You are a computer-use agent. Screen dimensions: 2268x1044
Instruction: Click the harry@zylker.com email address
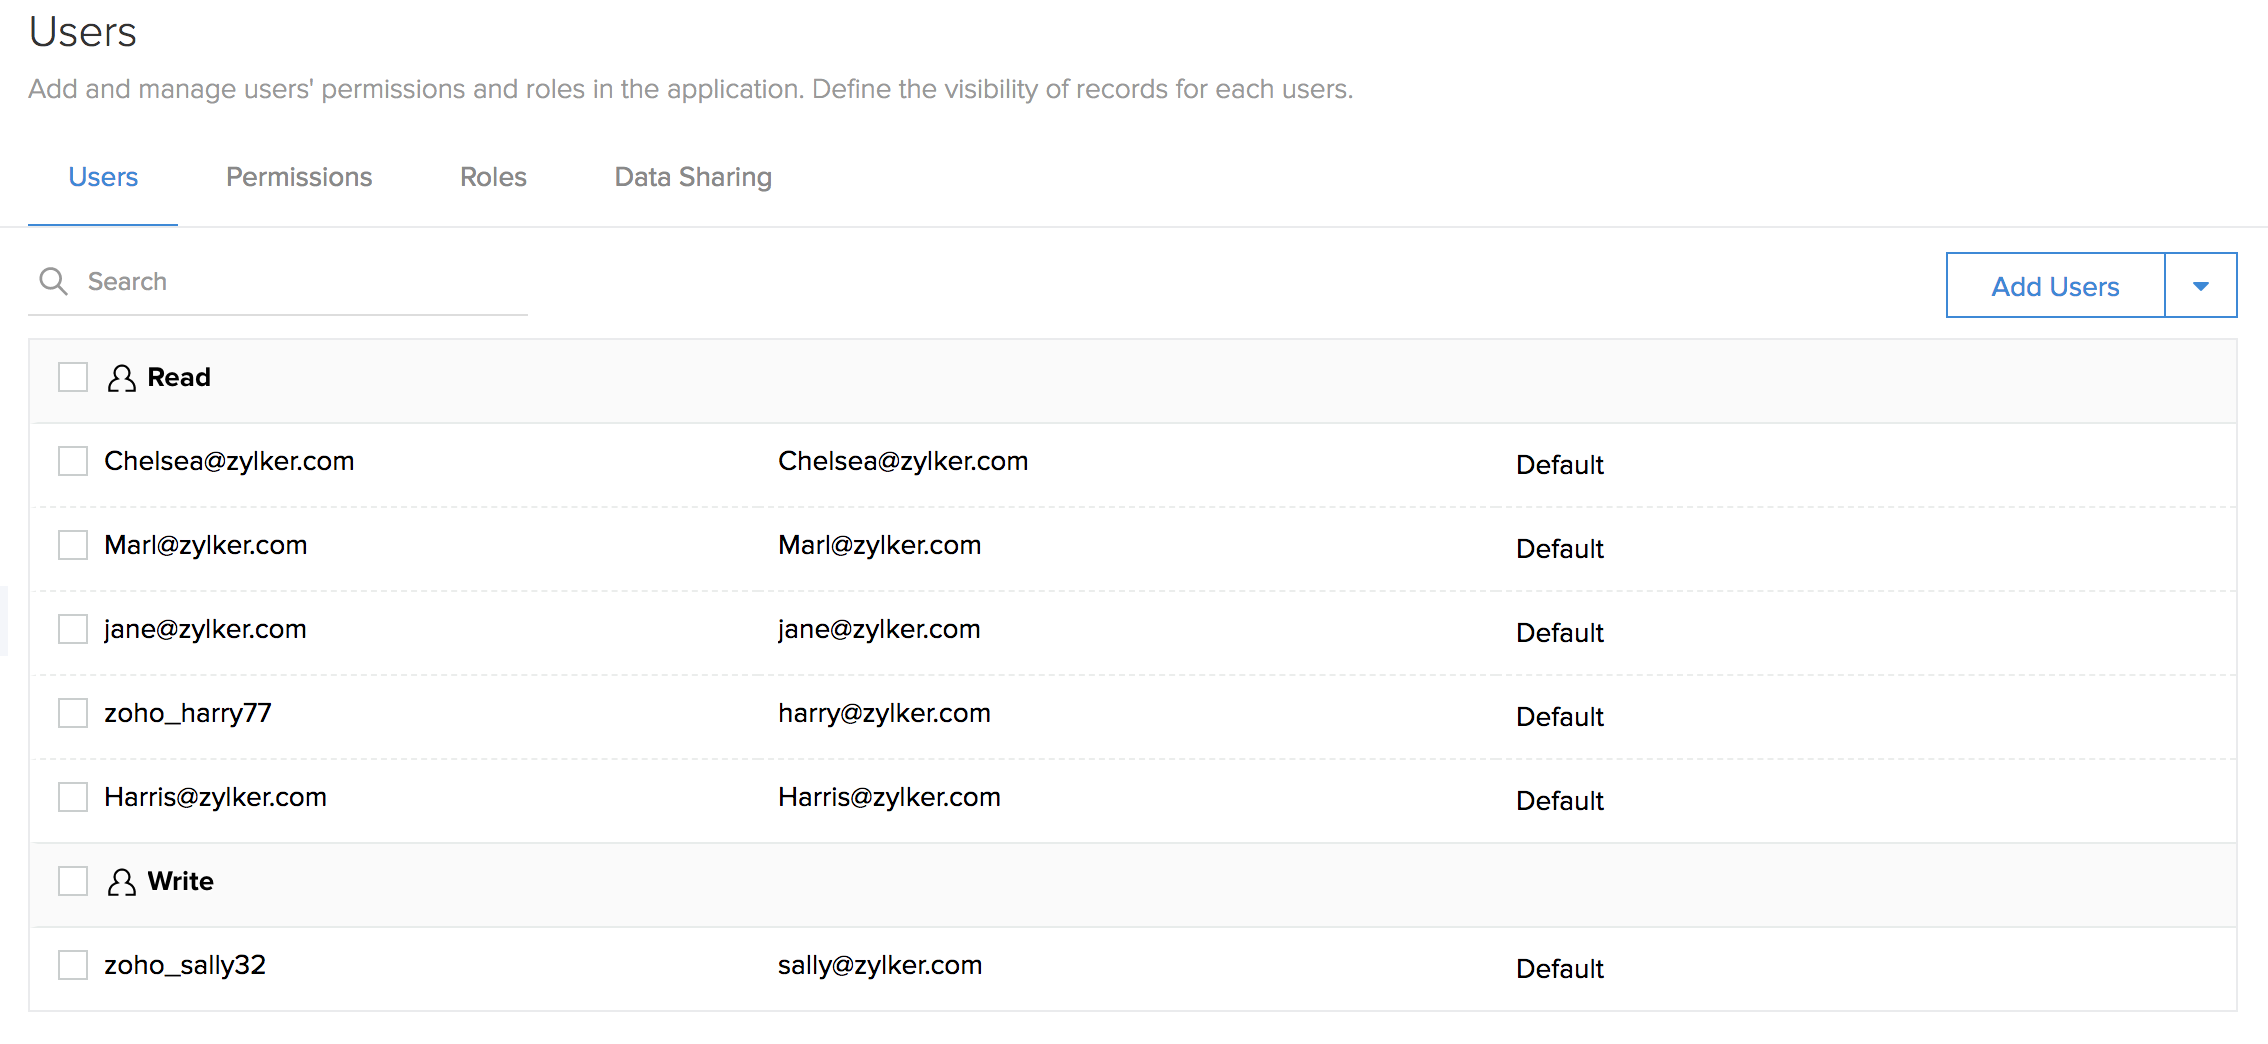coord(884,713)
